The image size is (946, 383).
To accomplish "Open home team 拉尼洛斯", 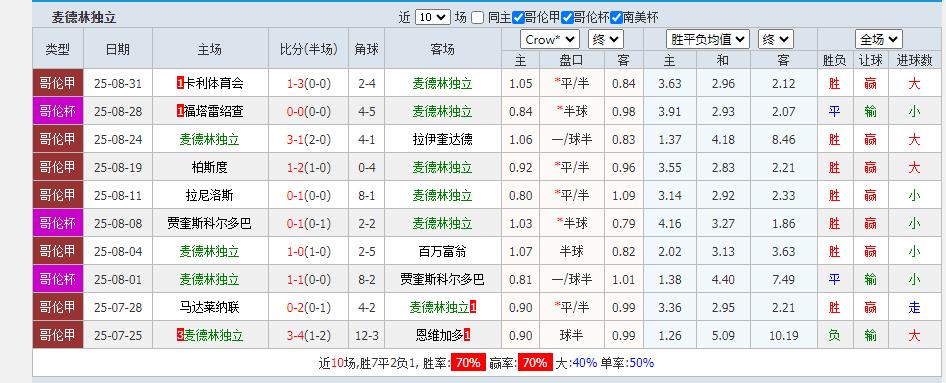I will [x=209, y=195].
